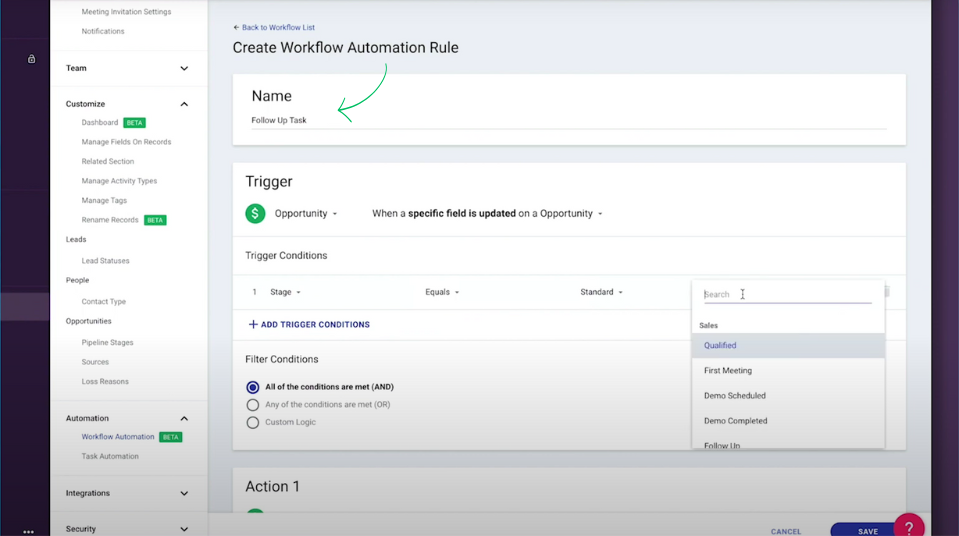Viewport: 959px width, 536px height.
Task: Click the stage Search field
Action: point(787,294)
